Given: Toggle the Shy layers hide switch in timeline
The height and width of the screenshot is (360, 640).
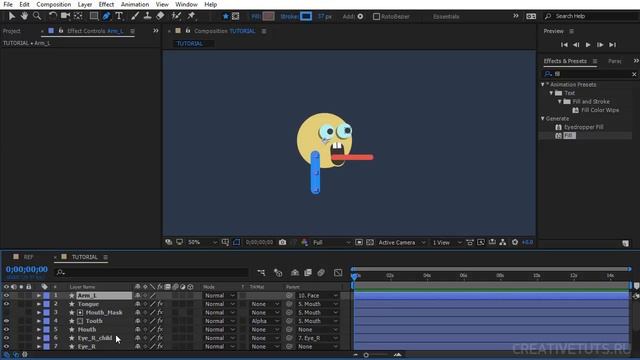Looking at the screenshot, I should [x=295, y=272].
